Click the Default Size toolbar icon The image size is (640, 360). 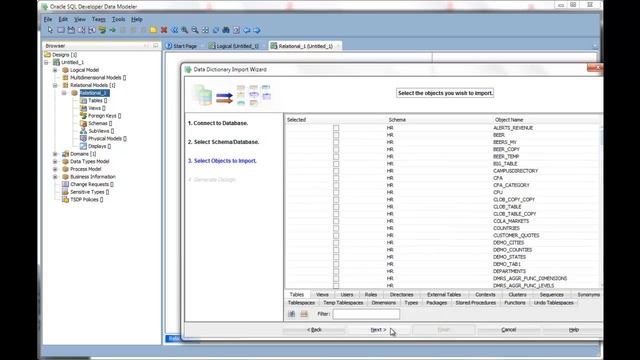[216, 30]
